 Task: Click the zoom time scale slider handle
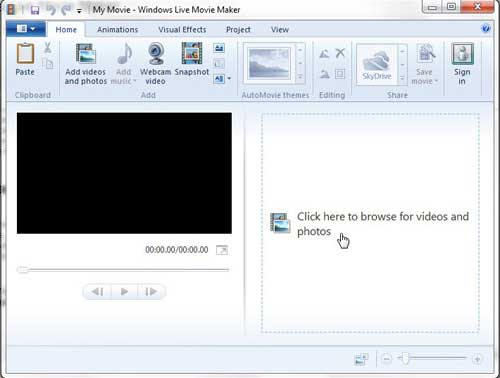(x=405, y=358)
